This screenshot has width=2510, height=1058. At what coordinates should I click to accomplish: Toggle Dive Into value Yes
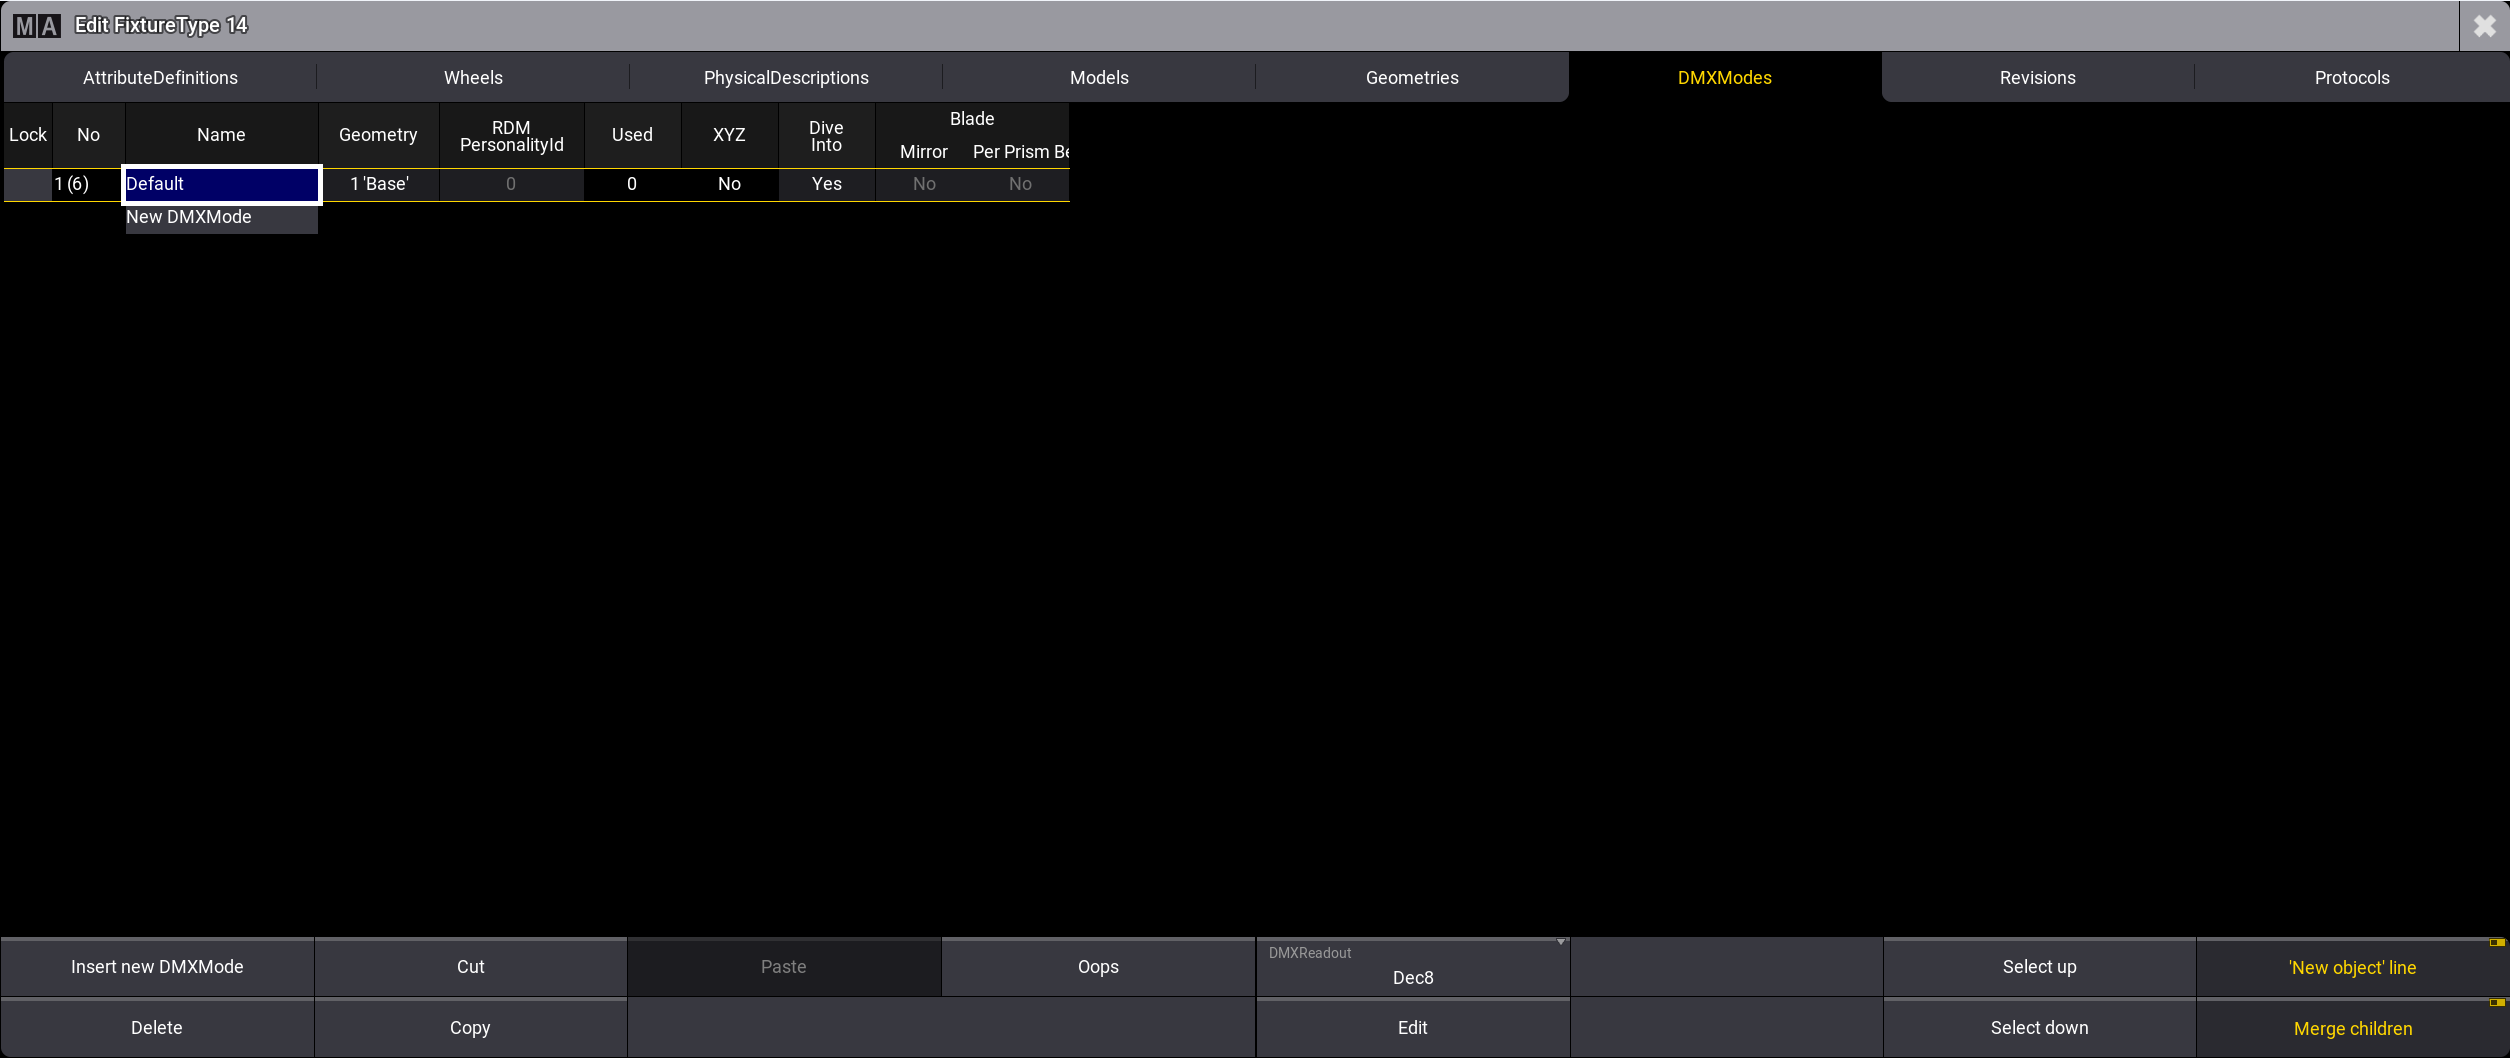point(826,184)
